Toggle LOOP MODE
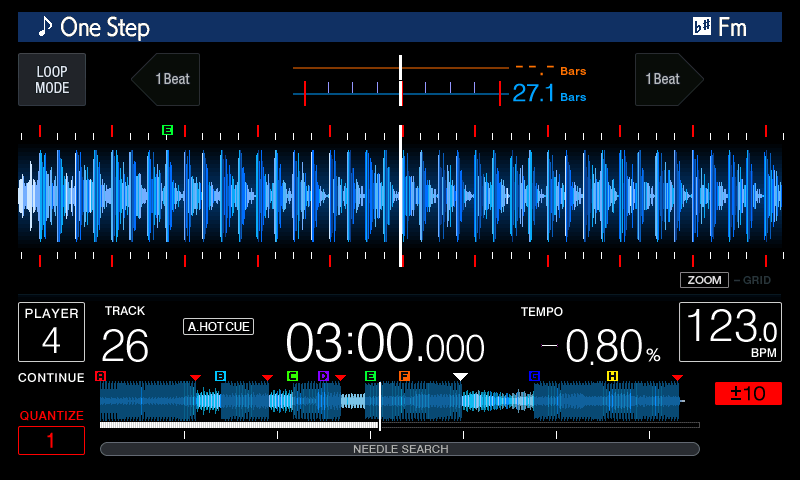The width and height of the screenshot is (800, 480). (52, 80)
